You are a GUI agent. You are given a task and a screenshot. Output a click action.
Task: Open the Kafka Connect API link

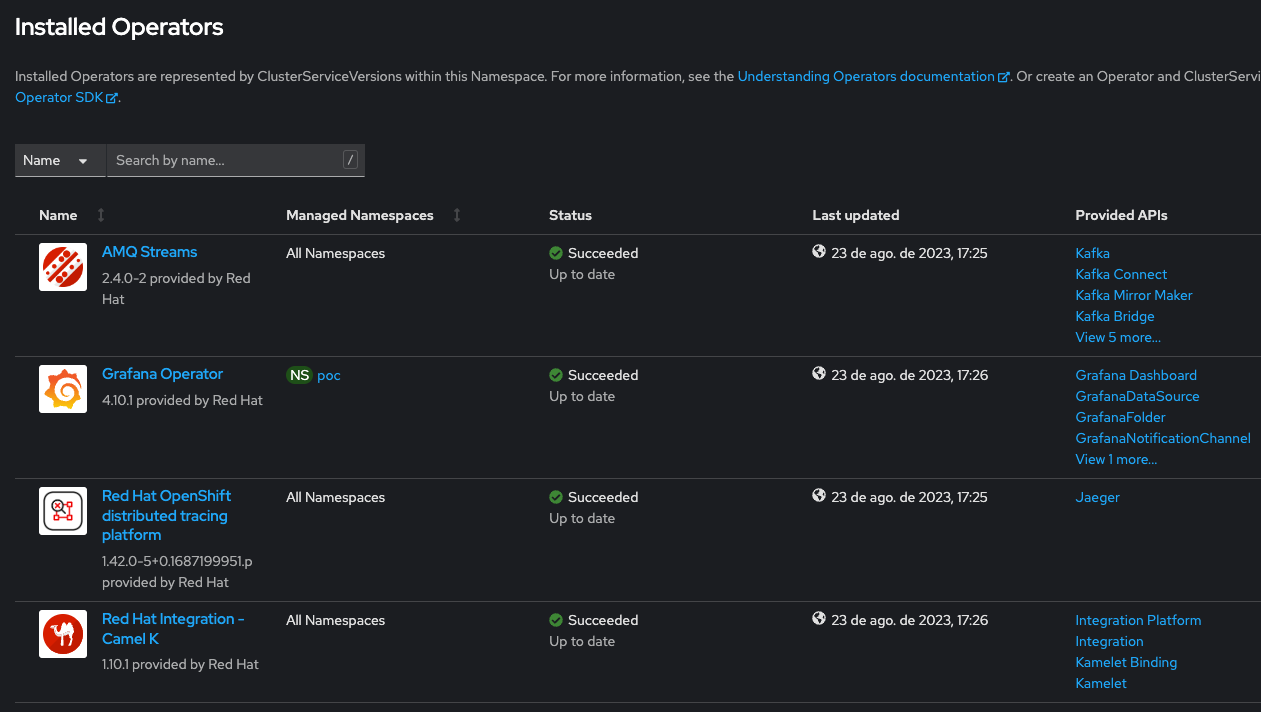[1121, 274]
